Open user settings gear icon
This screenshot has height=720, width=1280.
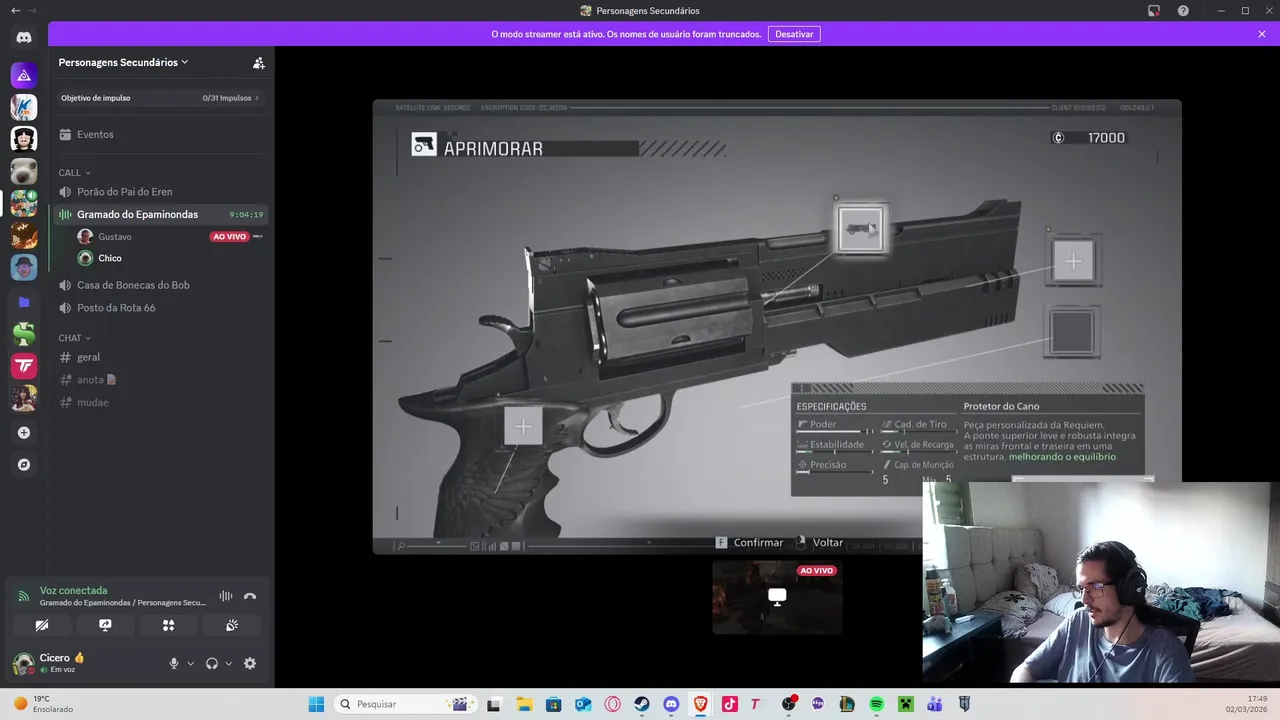tap(250, 663)
